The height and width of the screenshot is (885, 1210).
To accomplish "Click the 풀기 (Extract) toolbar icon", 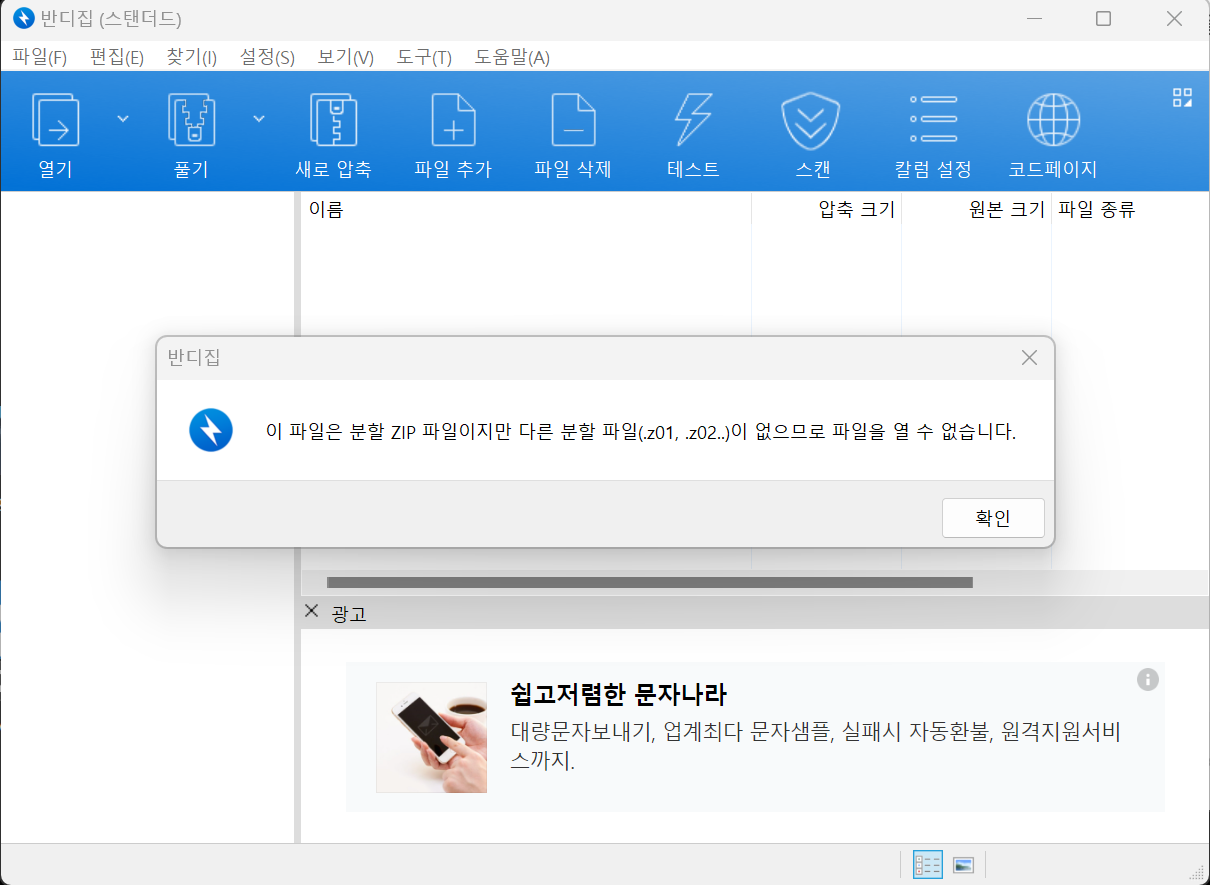I will (191, 120).
